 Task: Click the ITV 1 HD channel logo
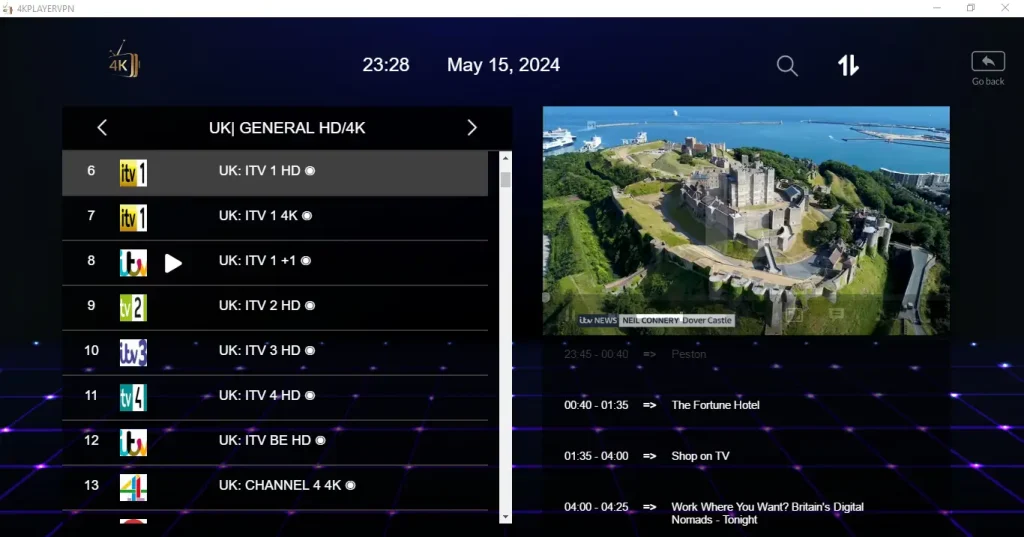[133, 173]
